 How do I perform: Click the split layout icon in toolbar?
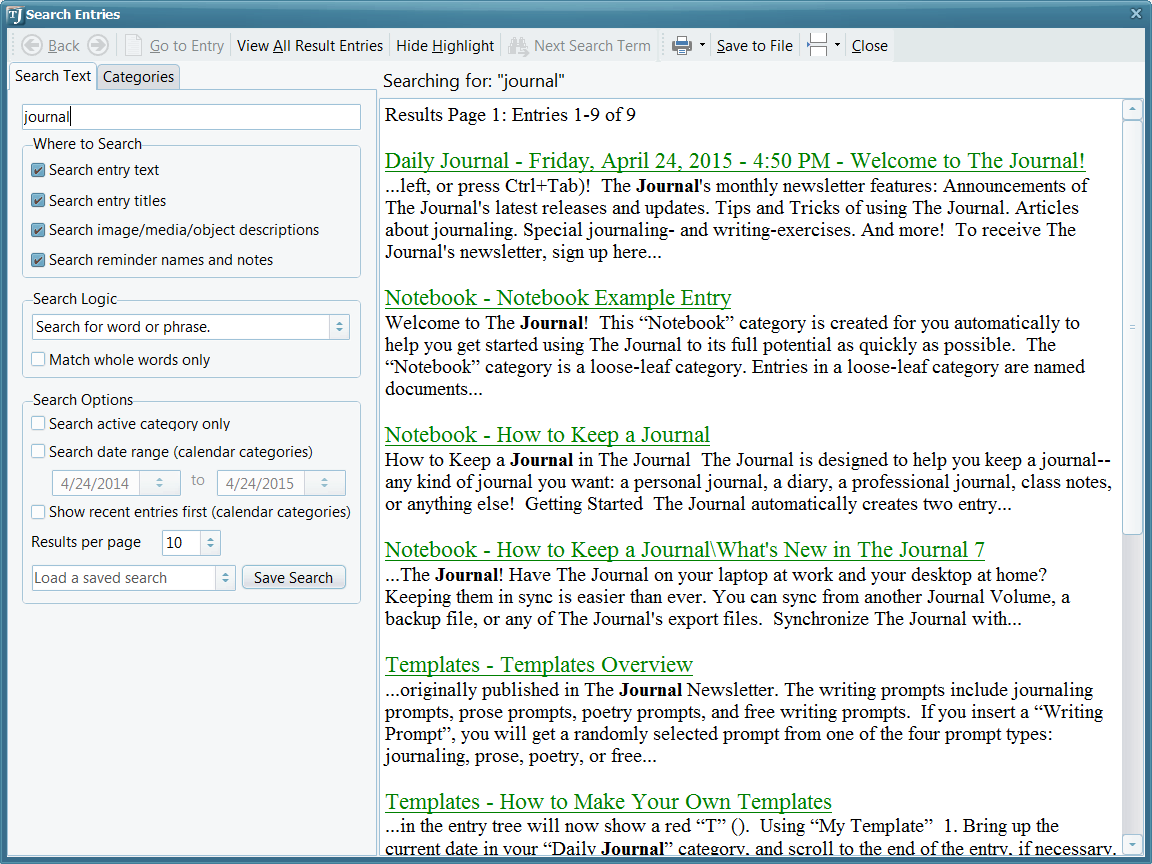(x=817, y=45)
